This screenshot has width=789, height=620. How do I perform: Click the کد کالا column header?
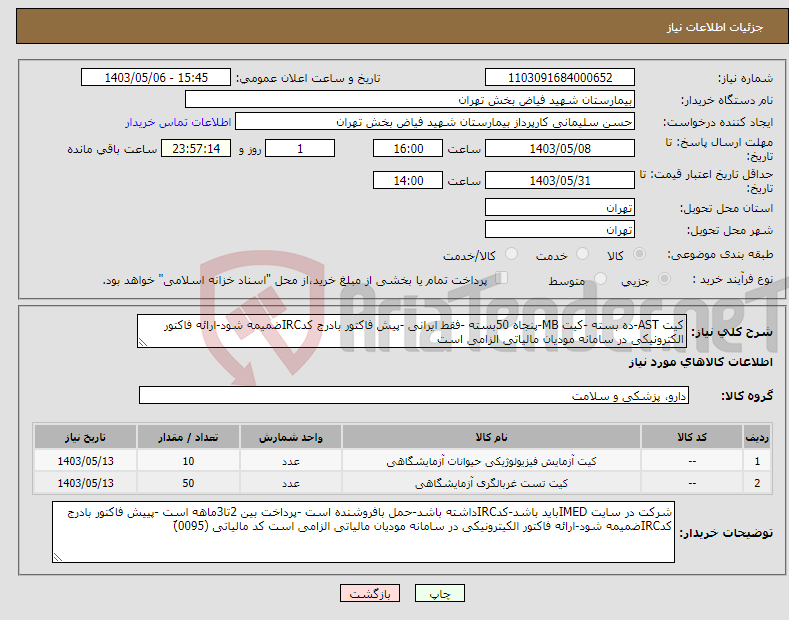[x=692, y=437]
